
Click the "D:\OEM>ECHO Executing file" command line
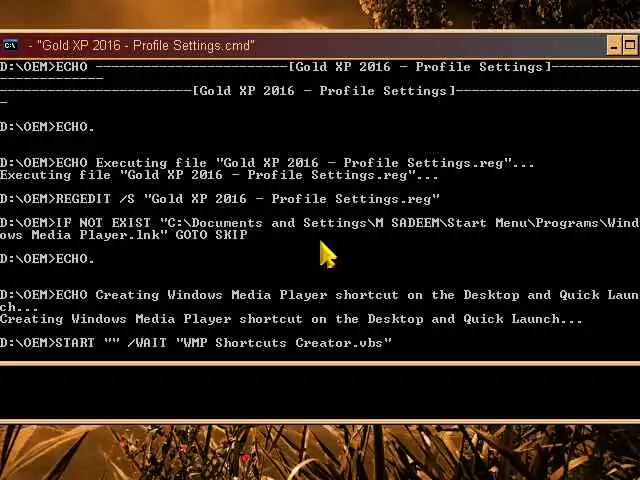267,163
